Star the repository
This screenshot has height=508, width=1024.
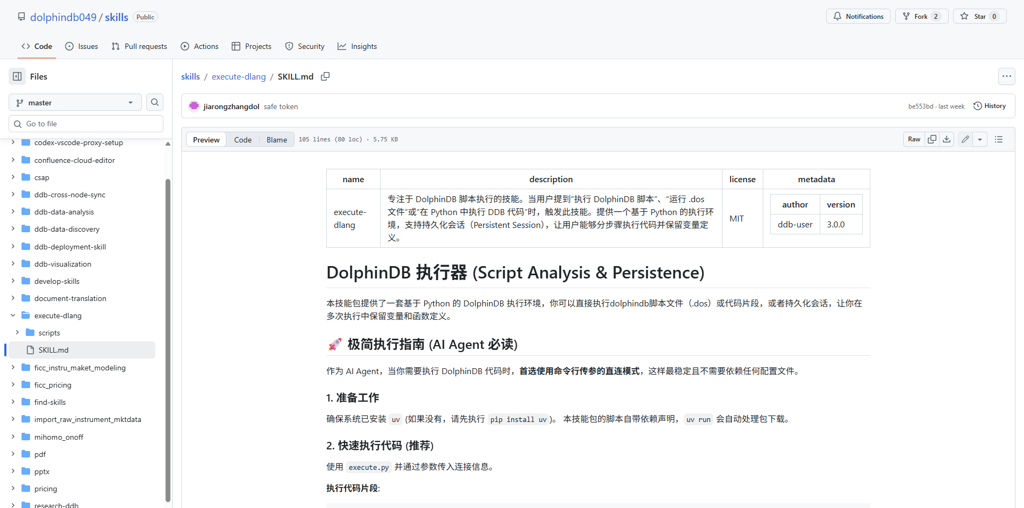pos(980,16)
